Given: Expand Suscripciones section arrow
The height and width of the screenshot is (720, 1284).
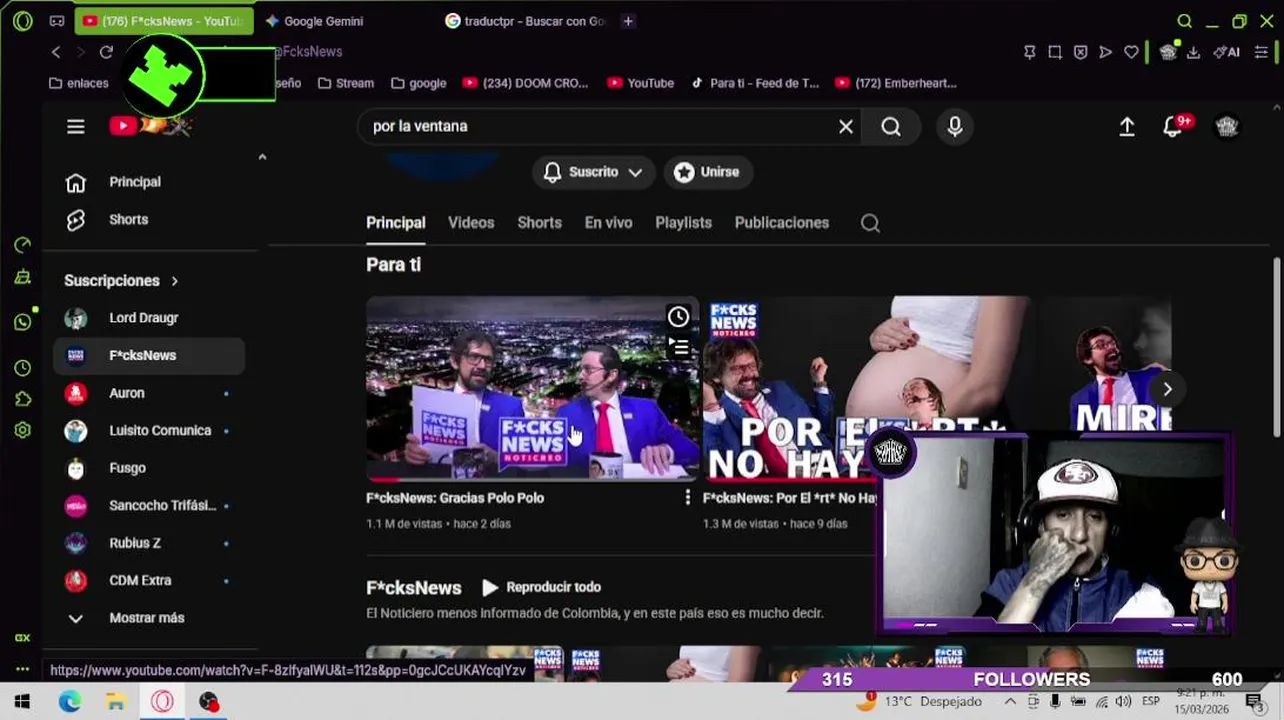Looking at the screenshot, I should [175, 281].
